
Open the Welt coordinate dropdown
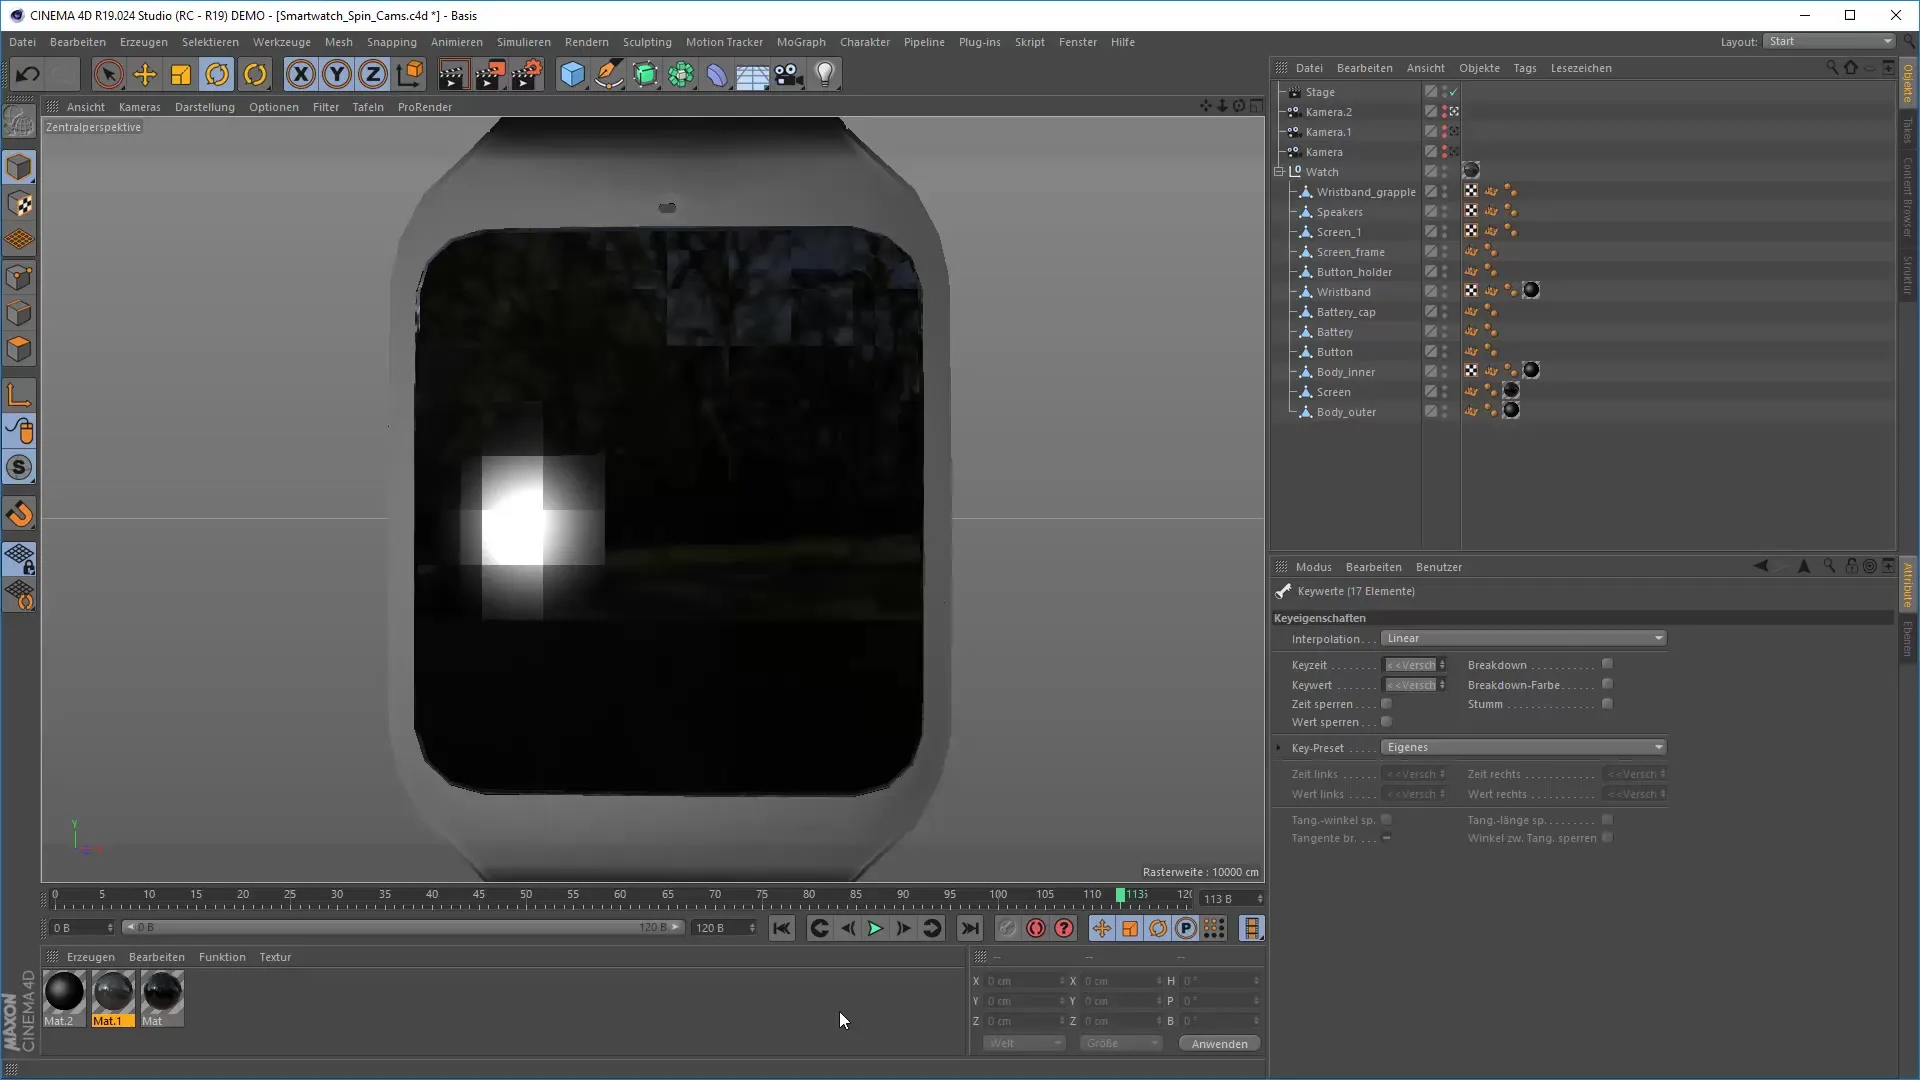click(x=1024, y=1043)
